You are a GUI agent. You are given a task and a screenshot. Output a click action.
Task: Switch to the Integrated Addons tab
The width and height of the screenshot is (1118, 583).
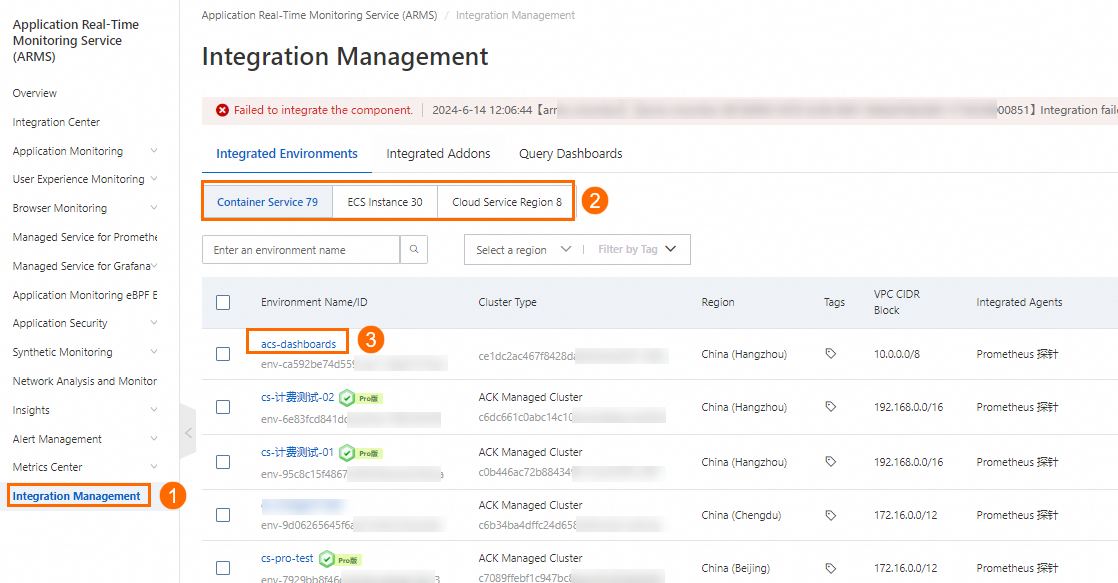438,153
